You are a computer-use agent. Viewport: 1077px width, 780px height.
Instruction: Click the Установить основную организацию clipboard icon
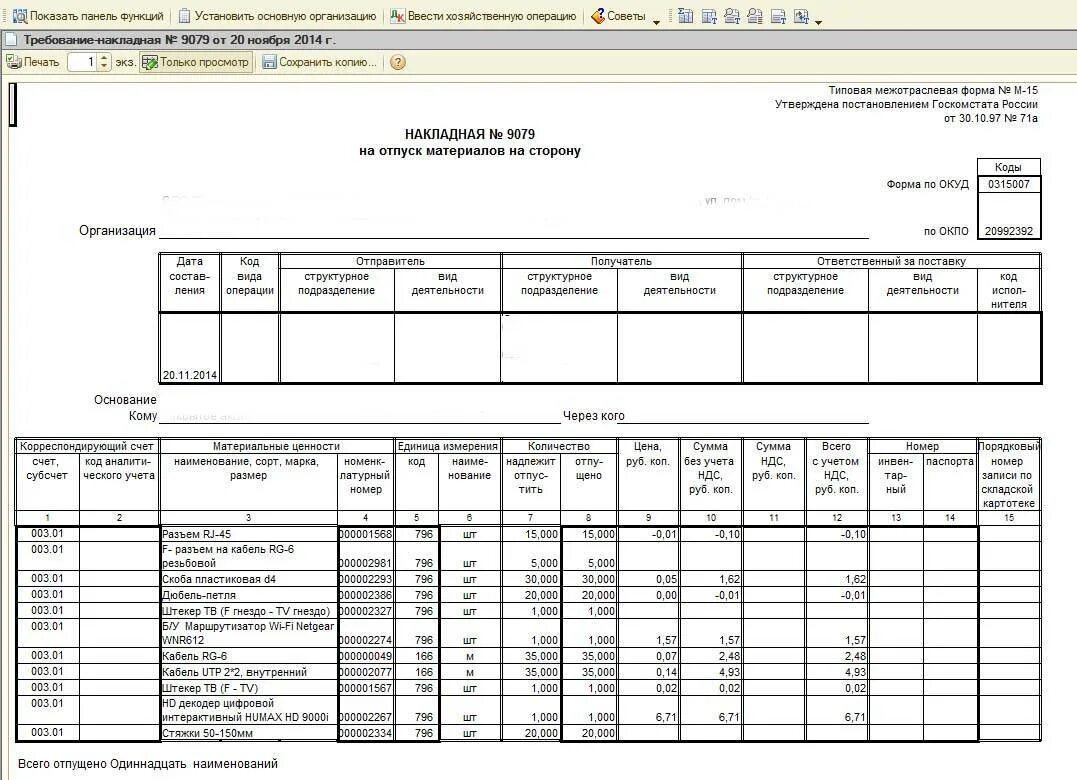tap(184, 16)
